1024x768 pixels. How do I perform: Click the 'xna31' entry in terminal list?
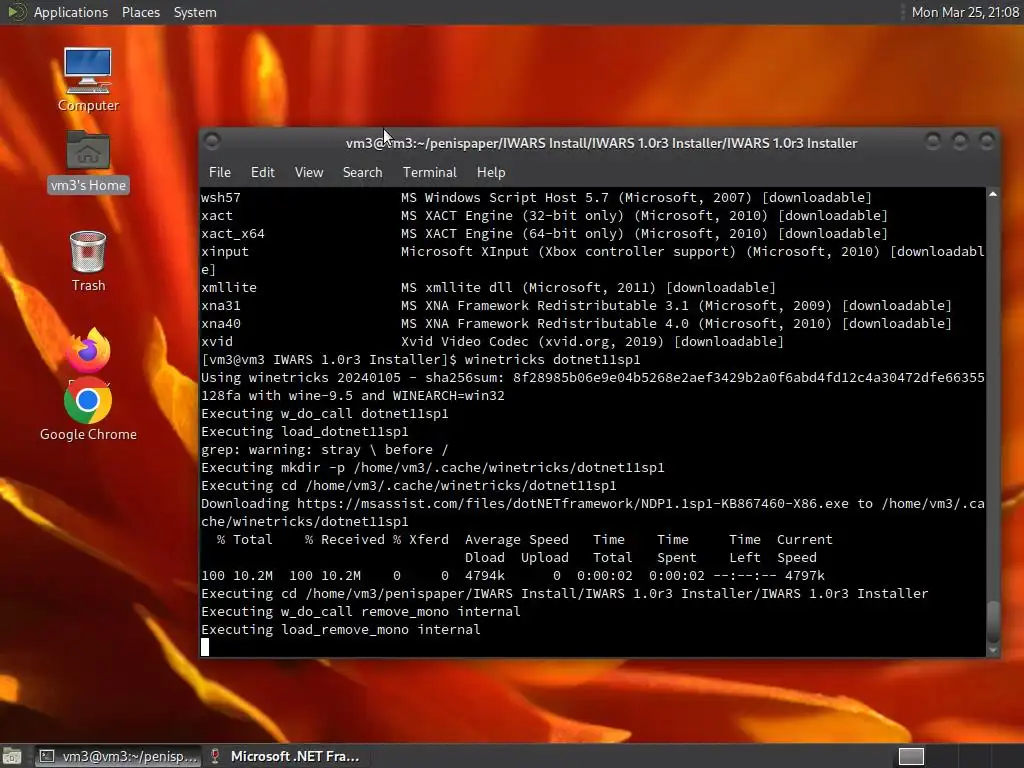coord(221,306)
